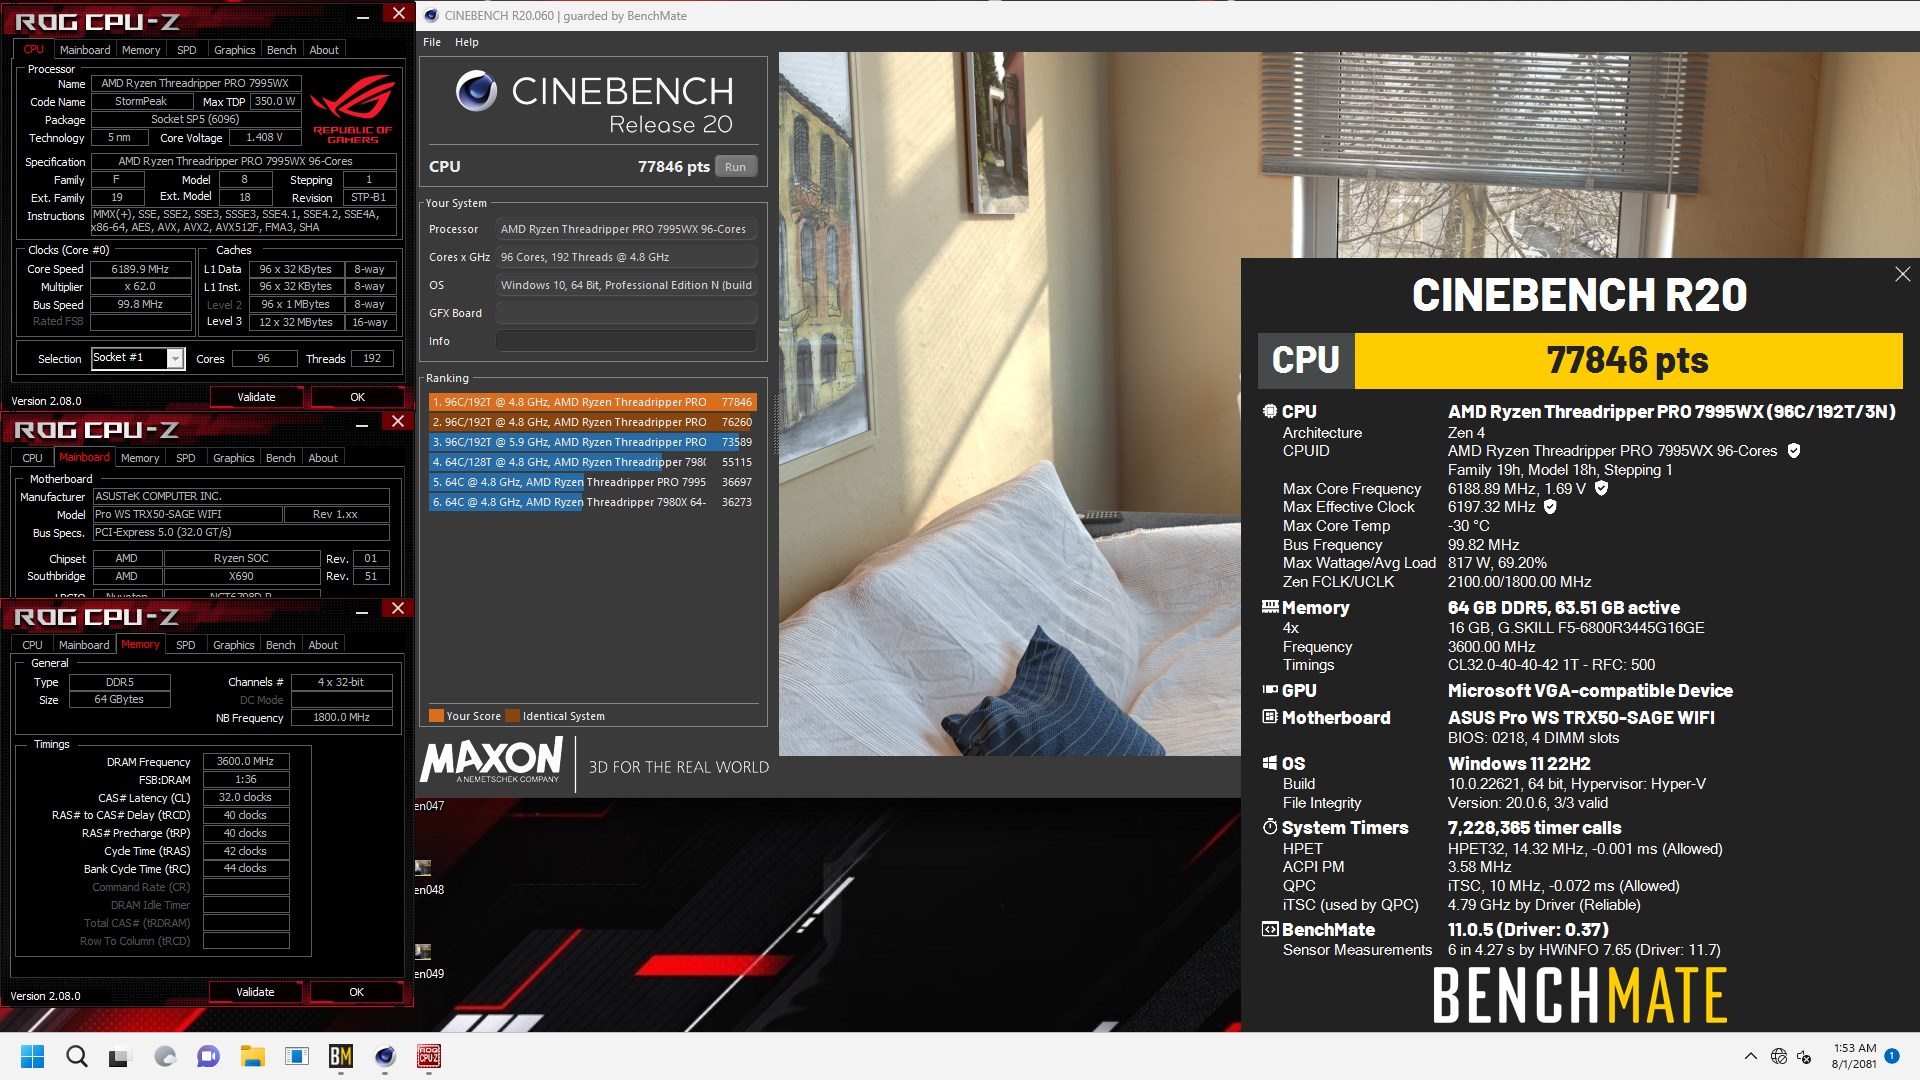Select desktop icon labeled en048

tap(429, 878)
